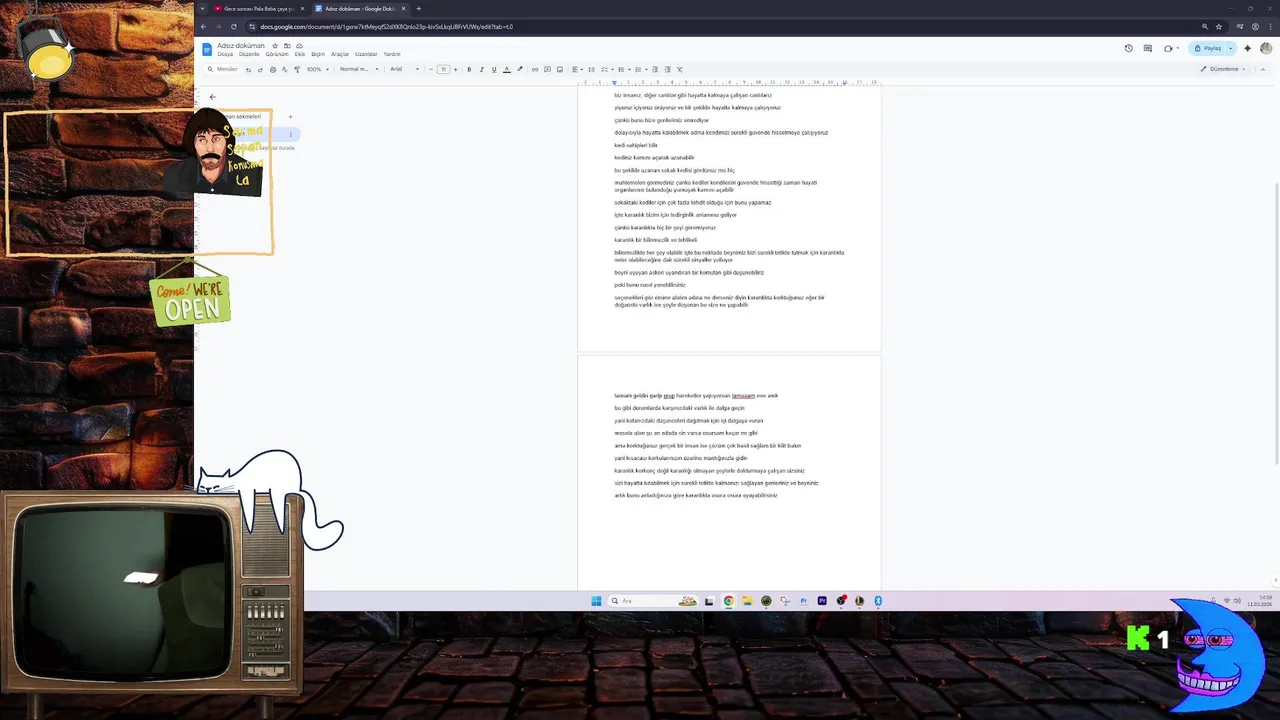
Task: Click the redo icon in Docs toolbar
Action: point(260,69)
